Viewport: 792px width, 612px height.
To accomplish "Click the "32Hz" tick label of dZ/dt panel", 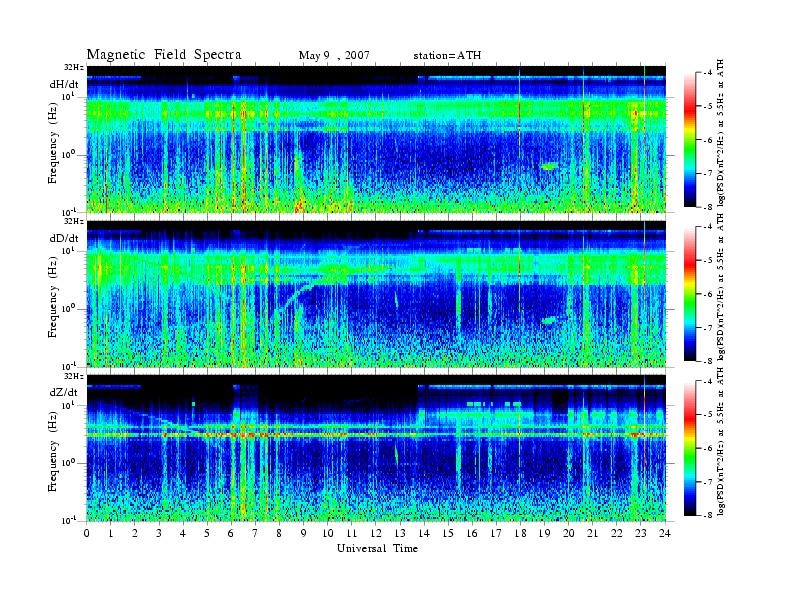I will click(74, 376).
